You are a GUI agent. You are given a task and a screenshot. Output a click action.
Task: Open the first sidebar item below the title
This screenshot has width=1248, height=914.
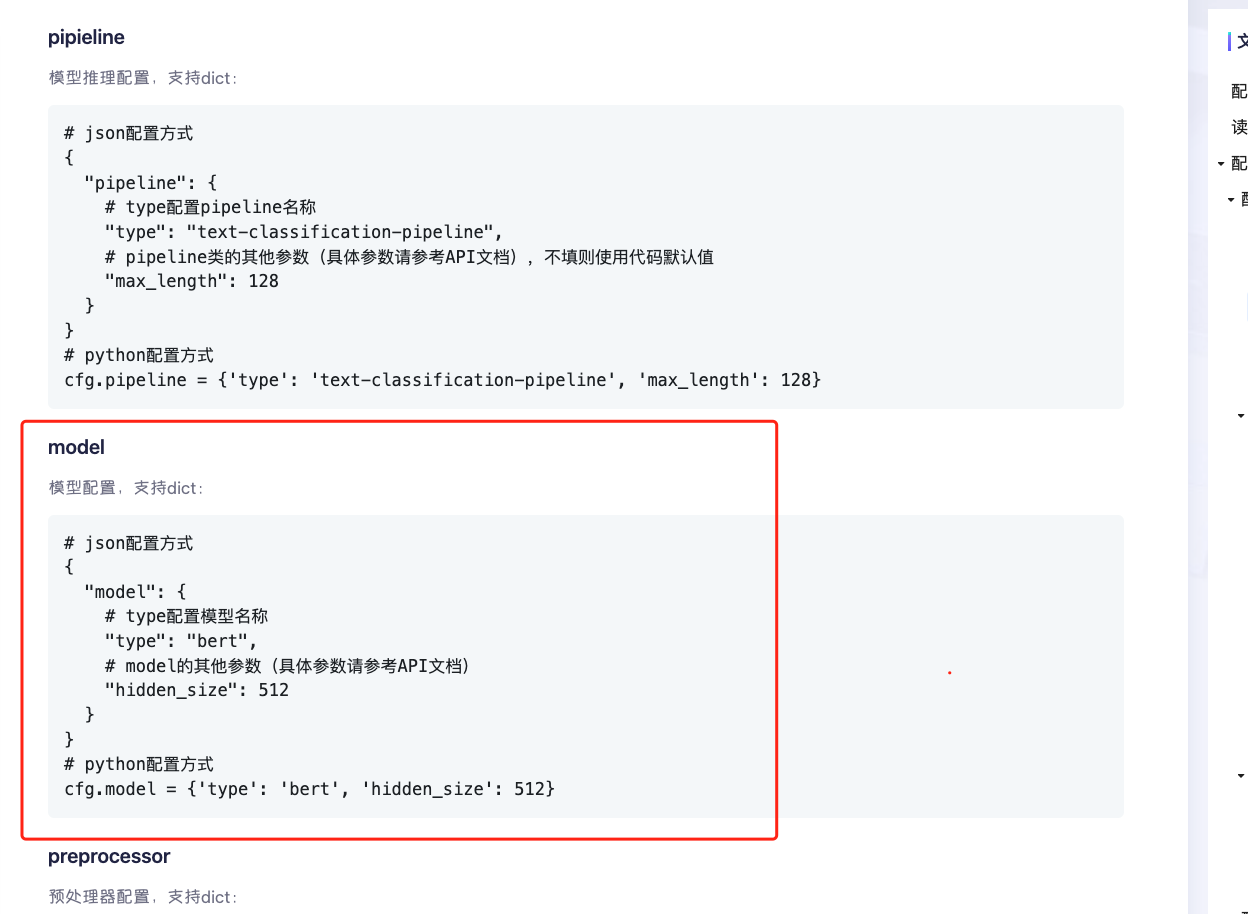(x=1239, y=92)
